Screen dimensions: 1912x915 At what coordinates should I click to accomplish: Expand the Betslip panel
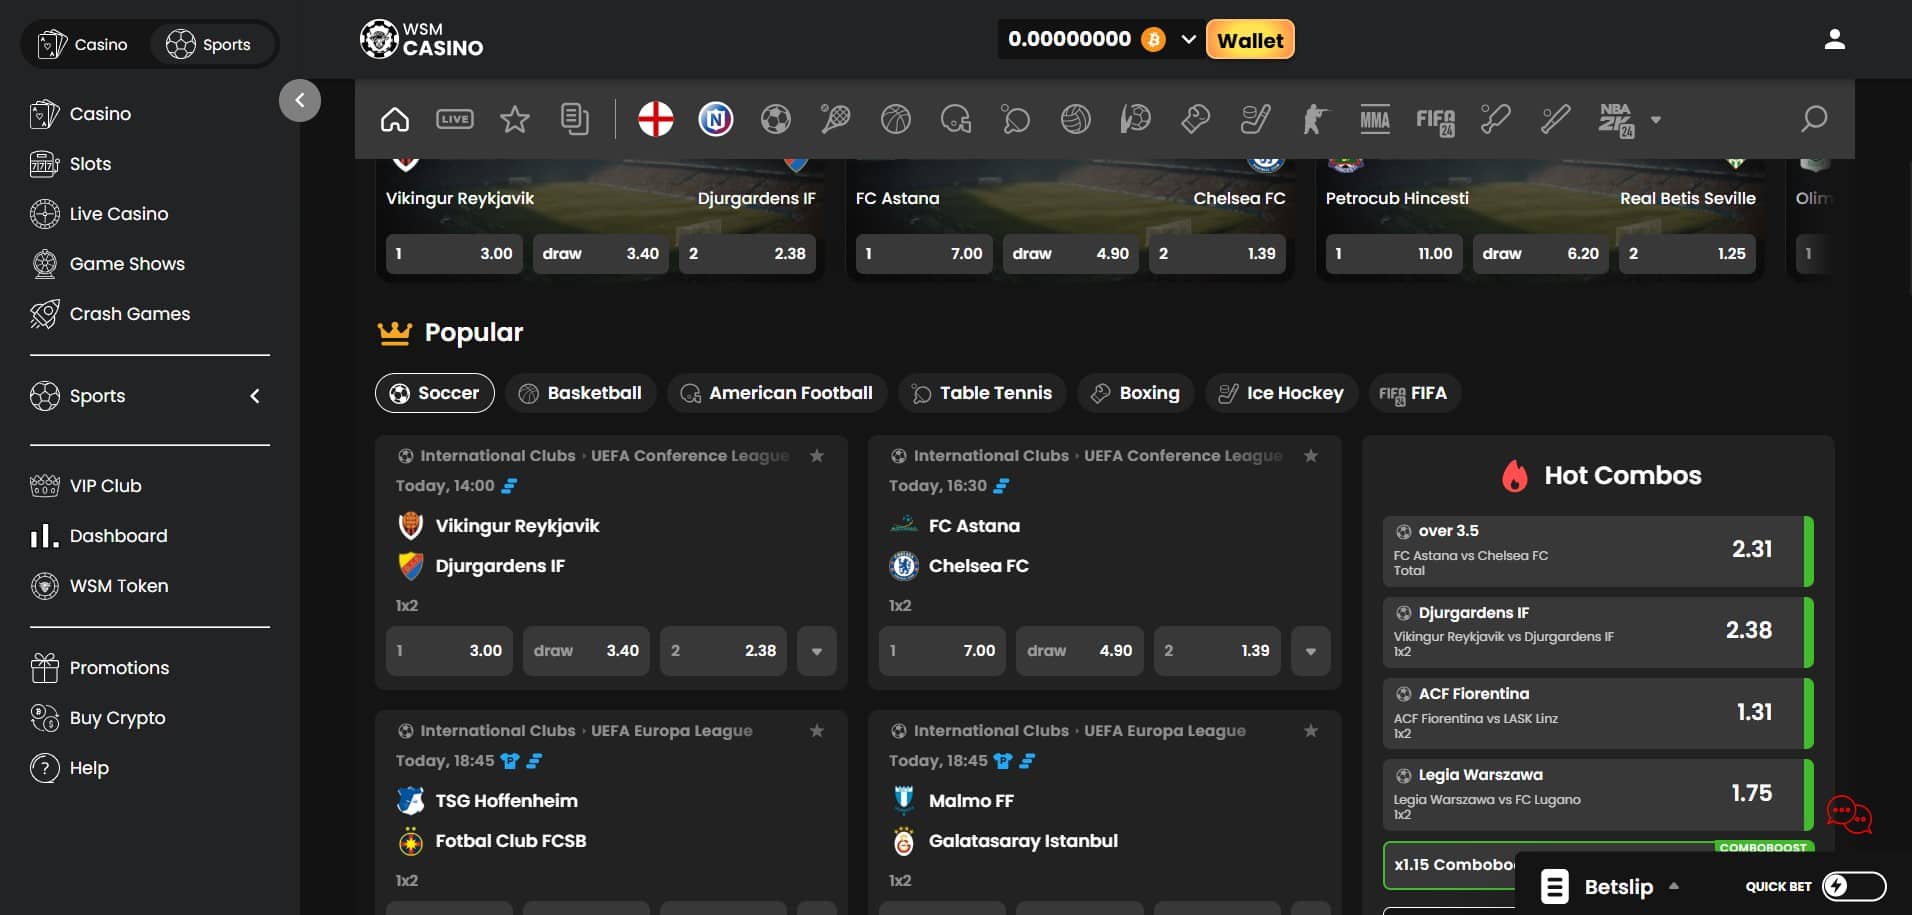coord(1610,886)
